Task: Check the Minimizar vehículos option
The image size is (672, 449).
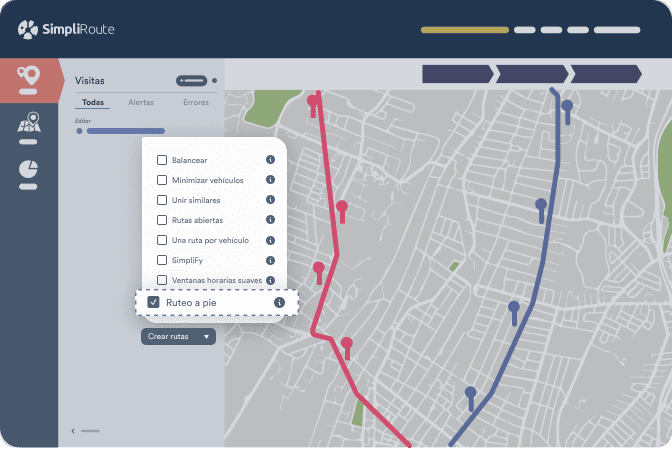Action: pos(162,180)
